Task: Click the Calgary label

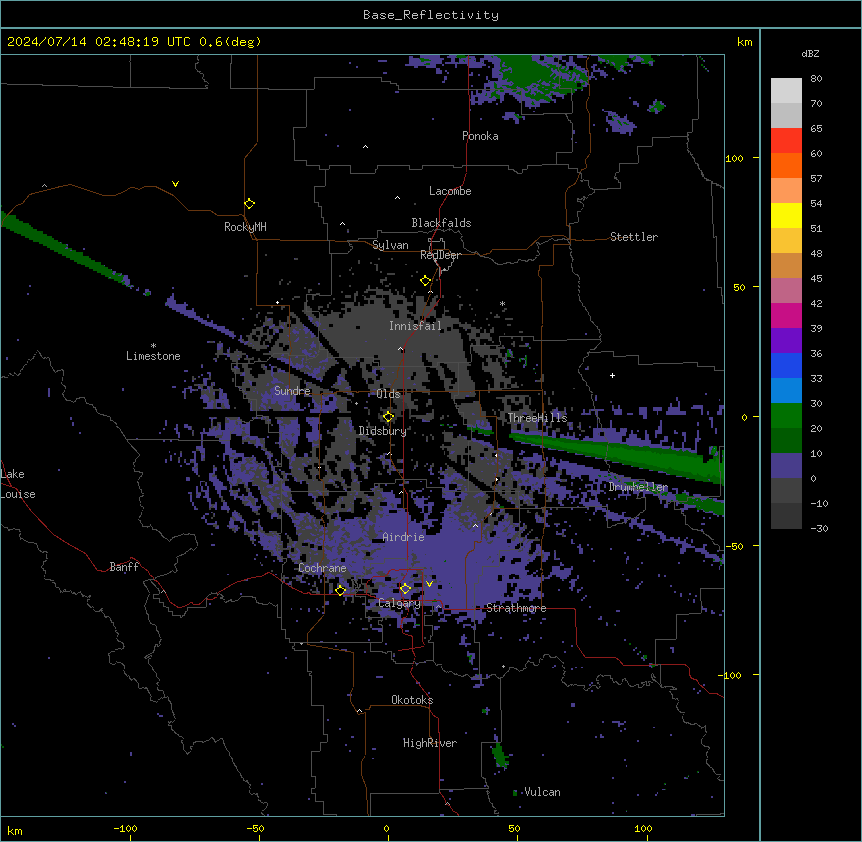Action: click(399, 603)
